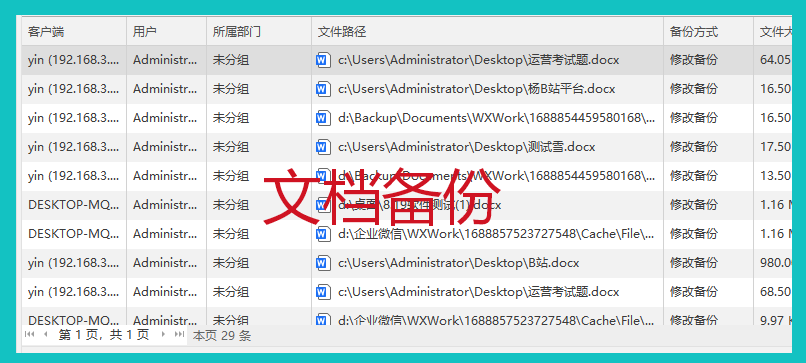Click yin client cell in 测试雪.docx row
The height and width of the screenshot is (363, 806).
click(74, 148)
